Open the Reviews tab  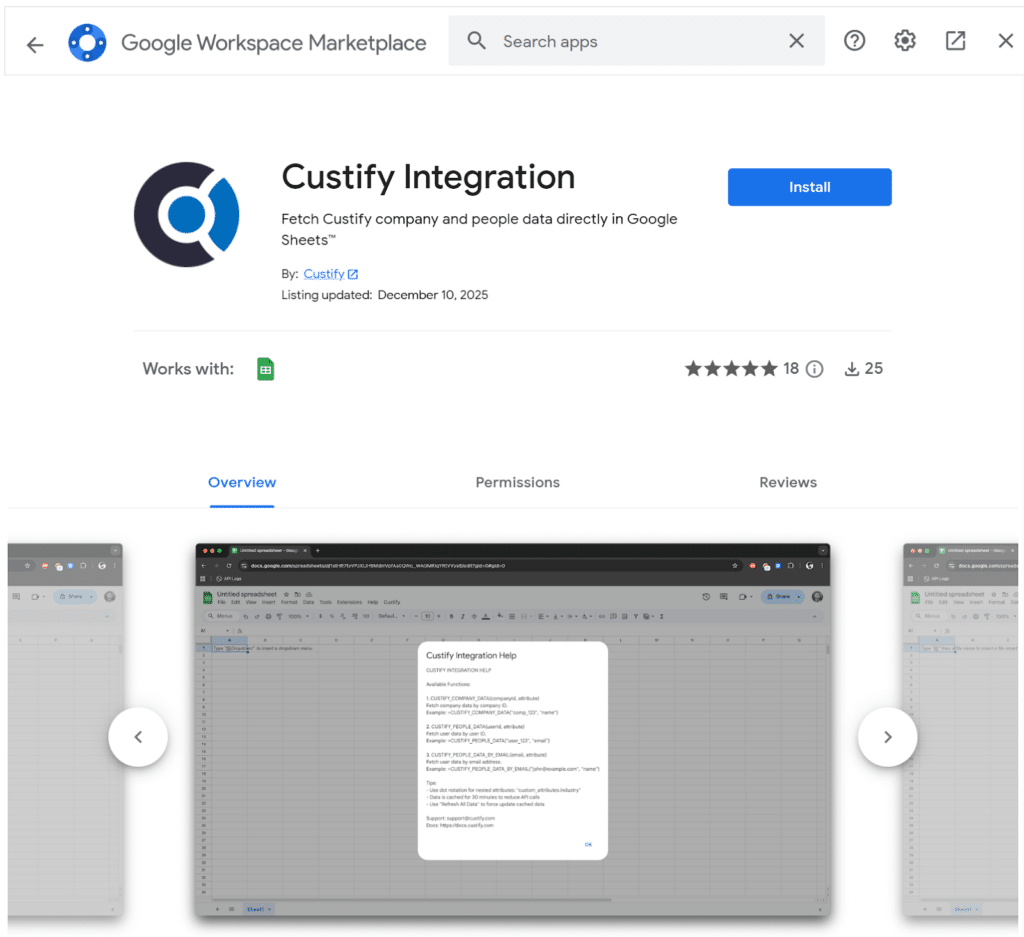pyautogui.click(x=787, y=482)
